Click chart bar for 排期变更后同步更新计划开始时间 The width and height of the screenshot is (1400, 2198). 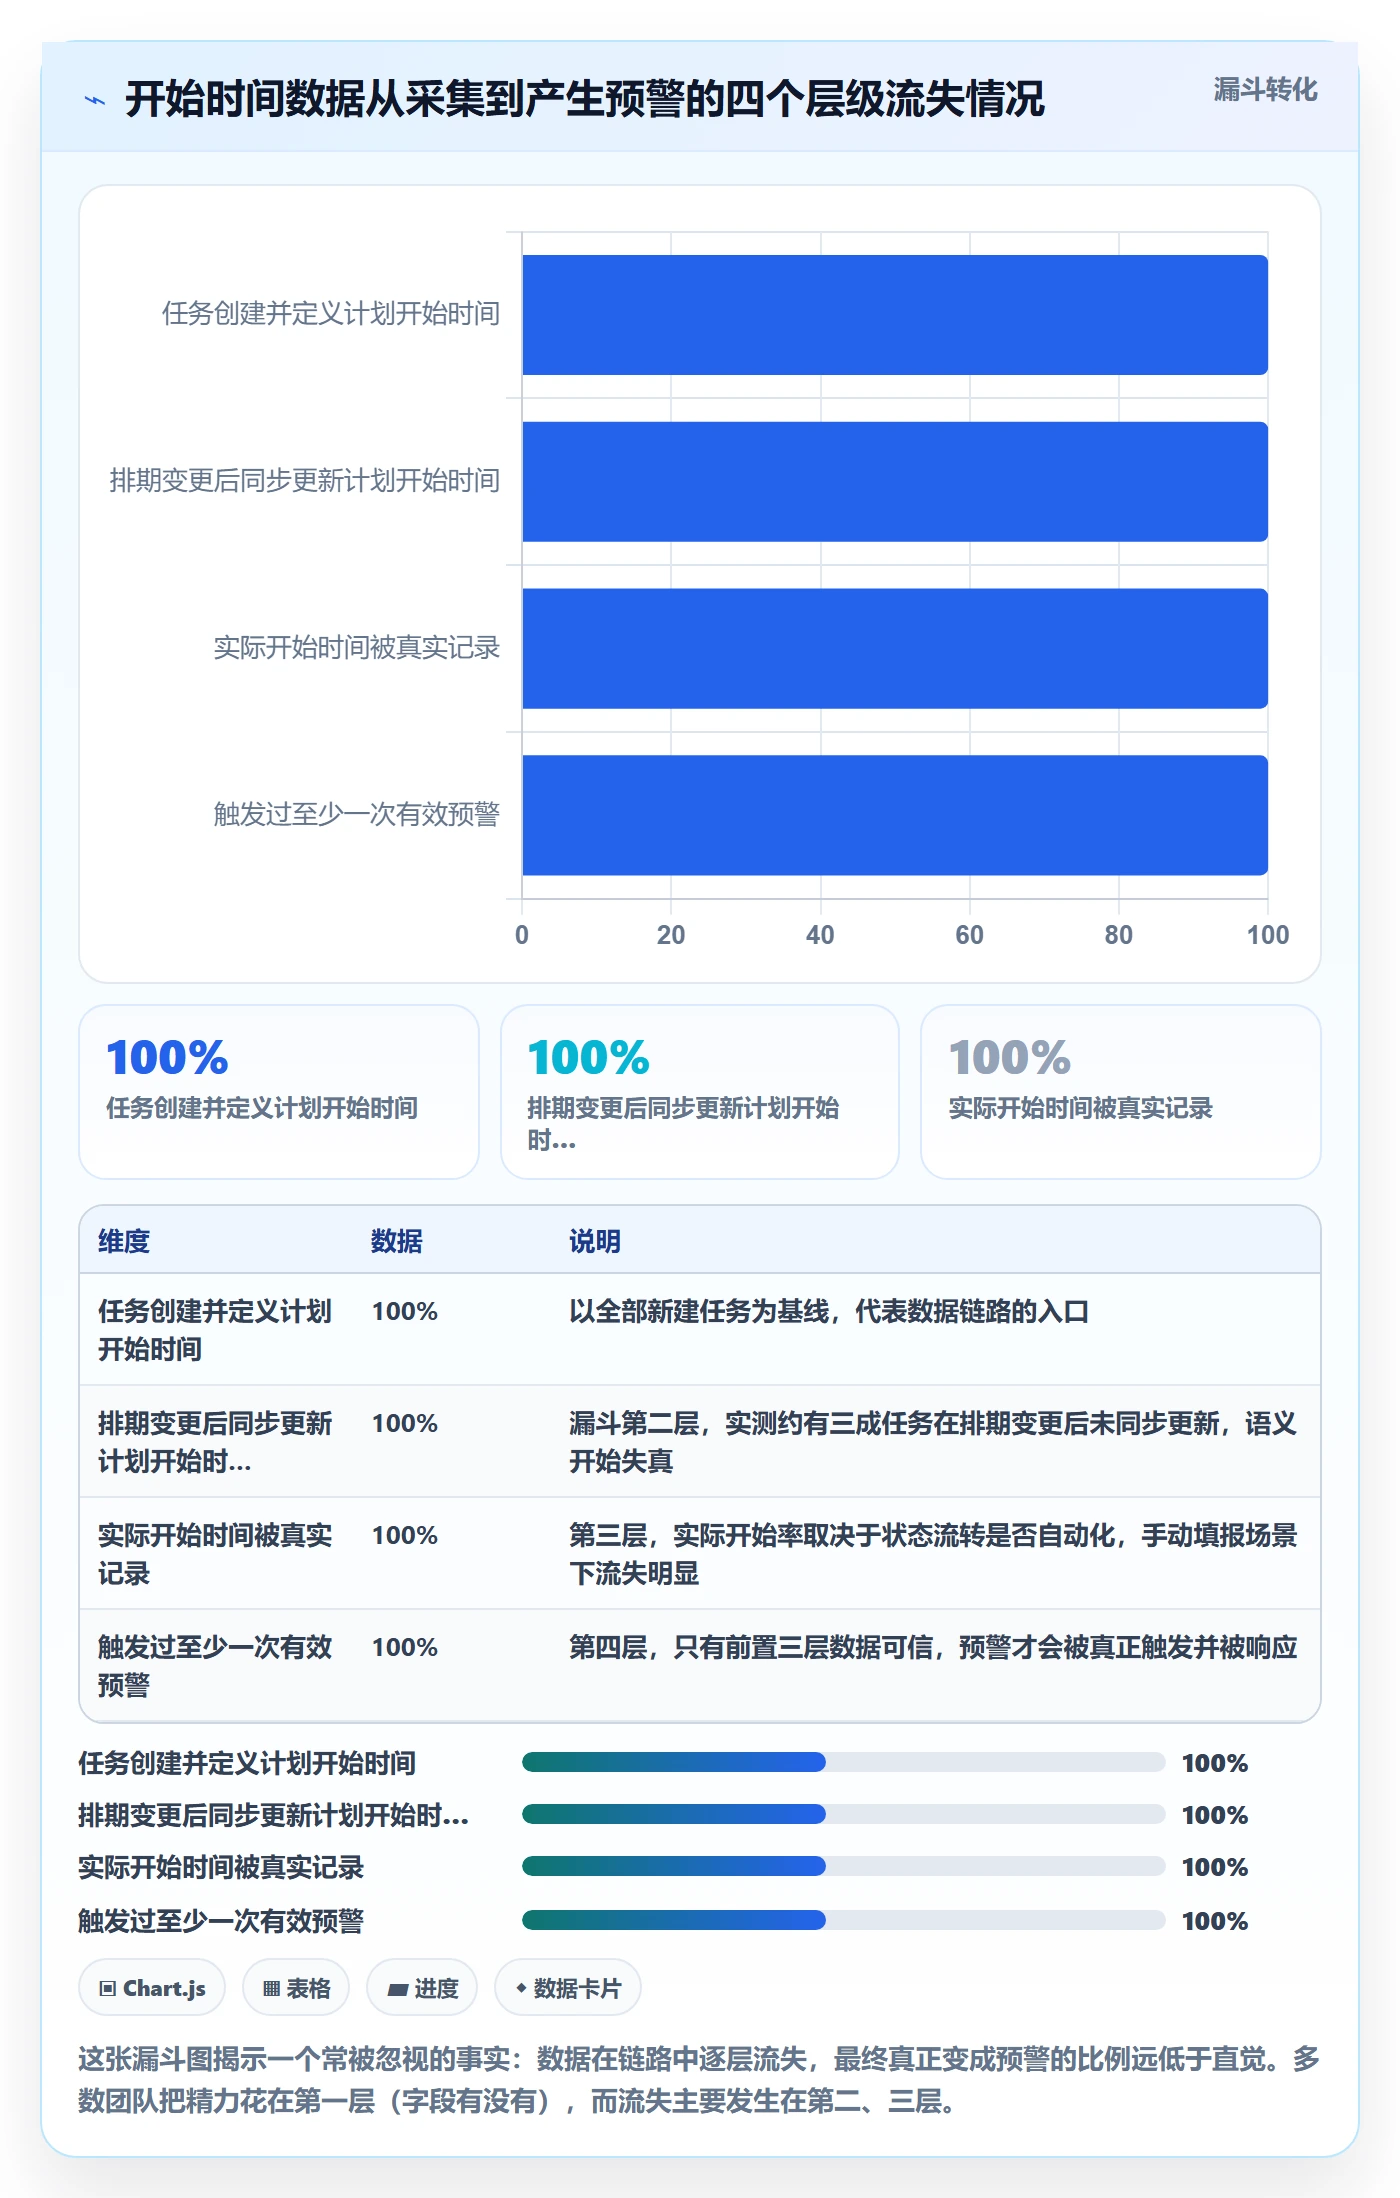895,482
